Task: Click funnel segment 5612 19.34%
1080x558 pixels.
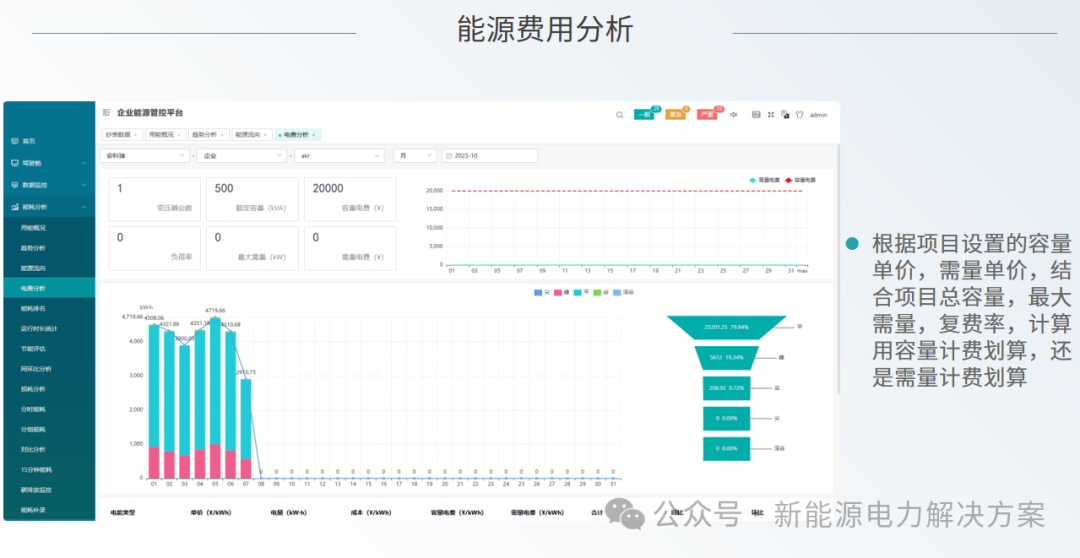Action: 727,358
